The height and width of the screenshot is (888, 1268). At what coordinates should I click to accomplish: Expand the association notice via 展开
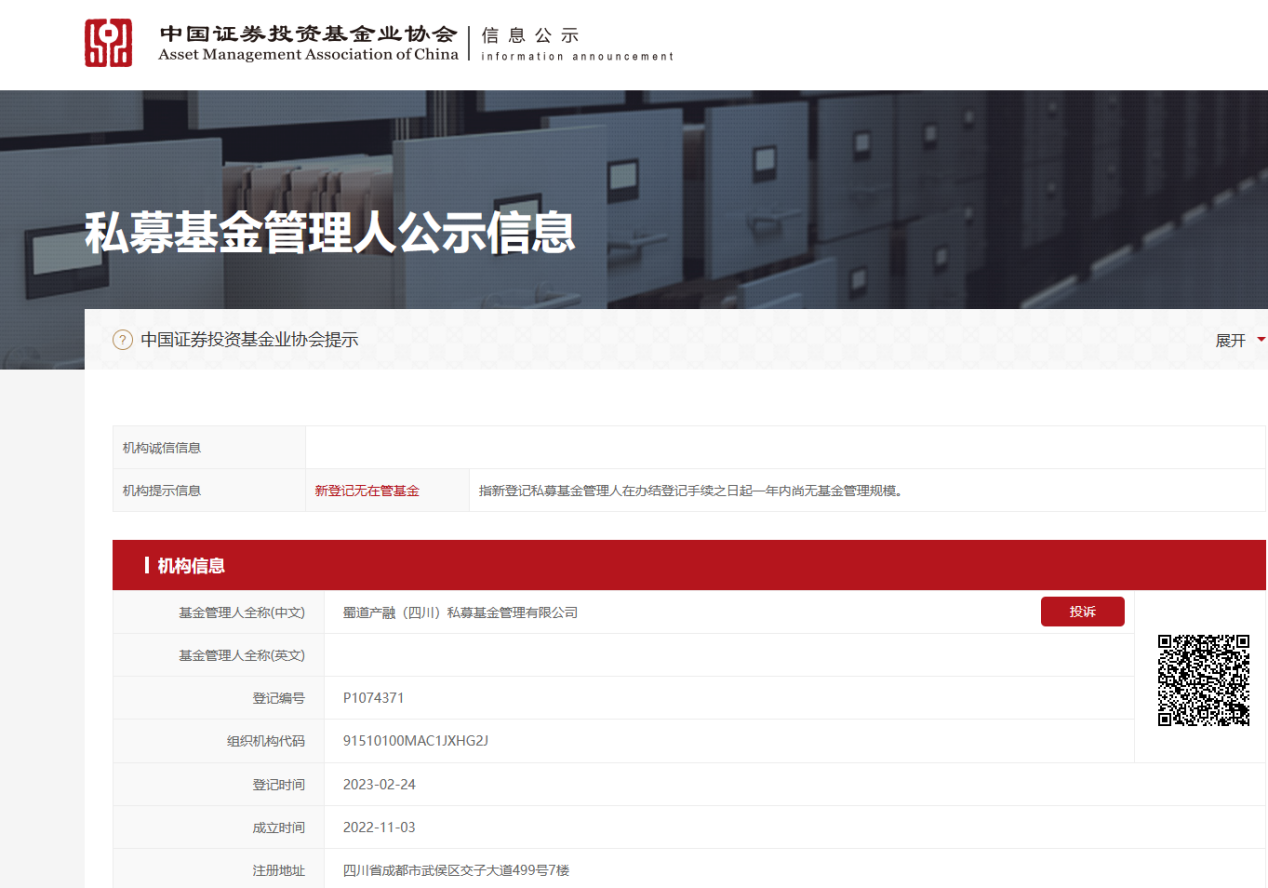tap(1230, 340)
